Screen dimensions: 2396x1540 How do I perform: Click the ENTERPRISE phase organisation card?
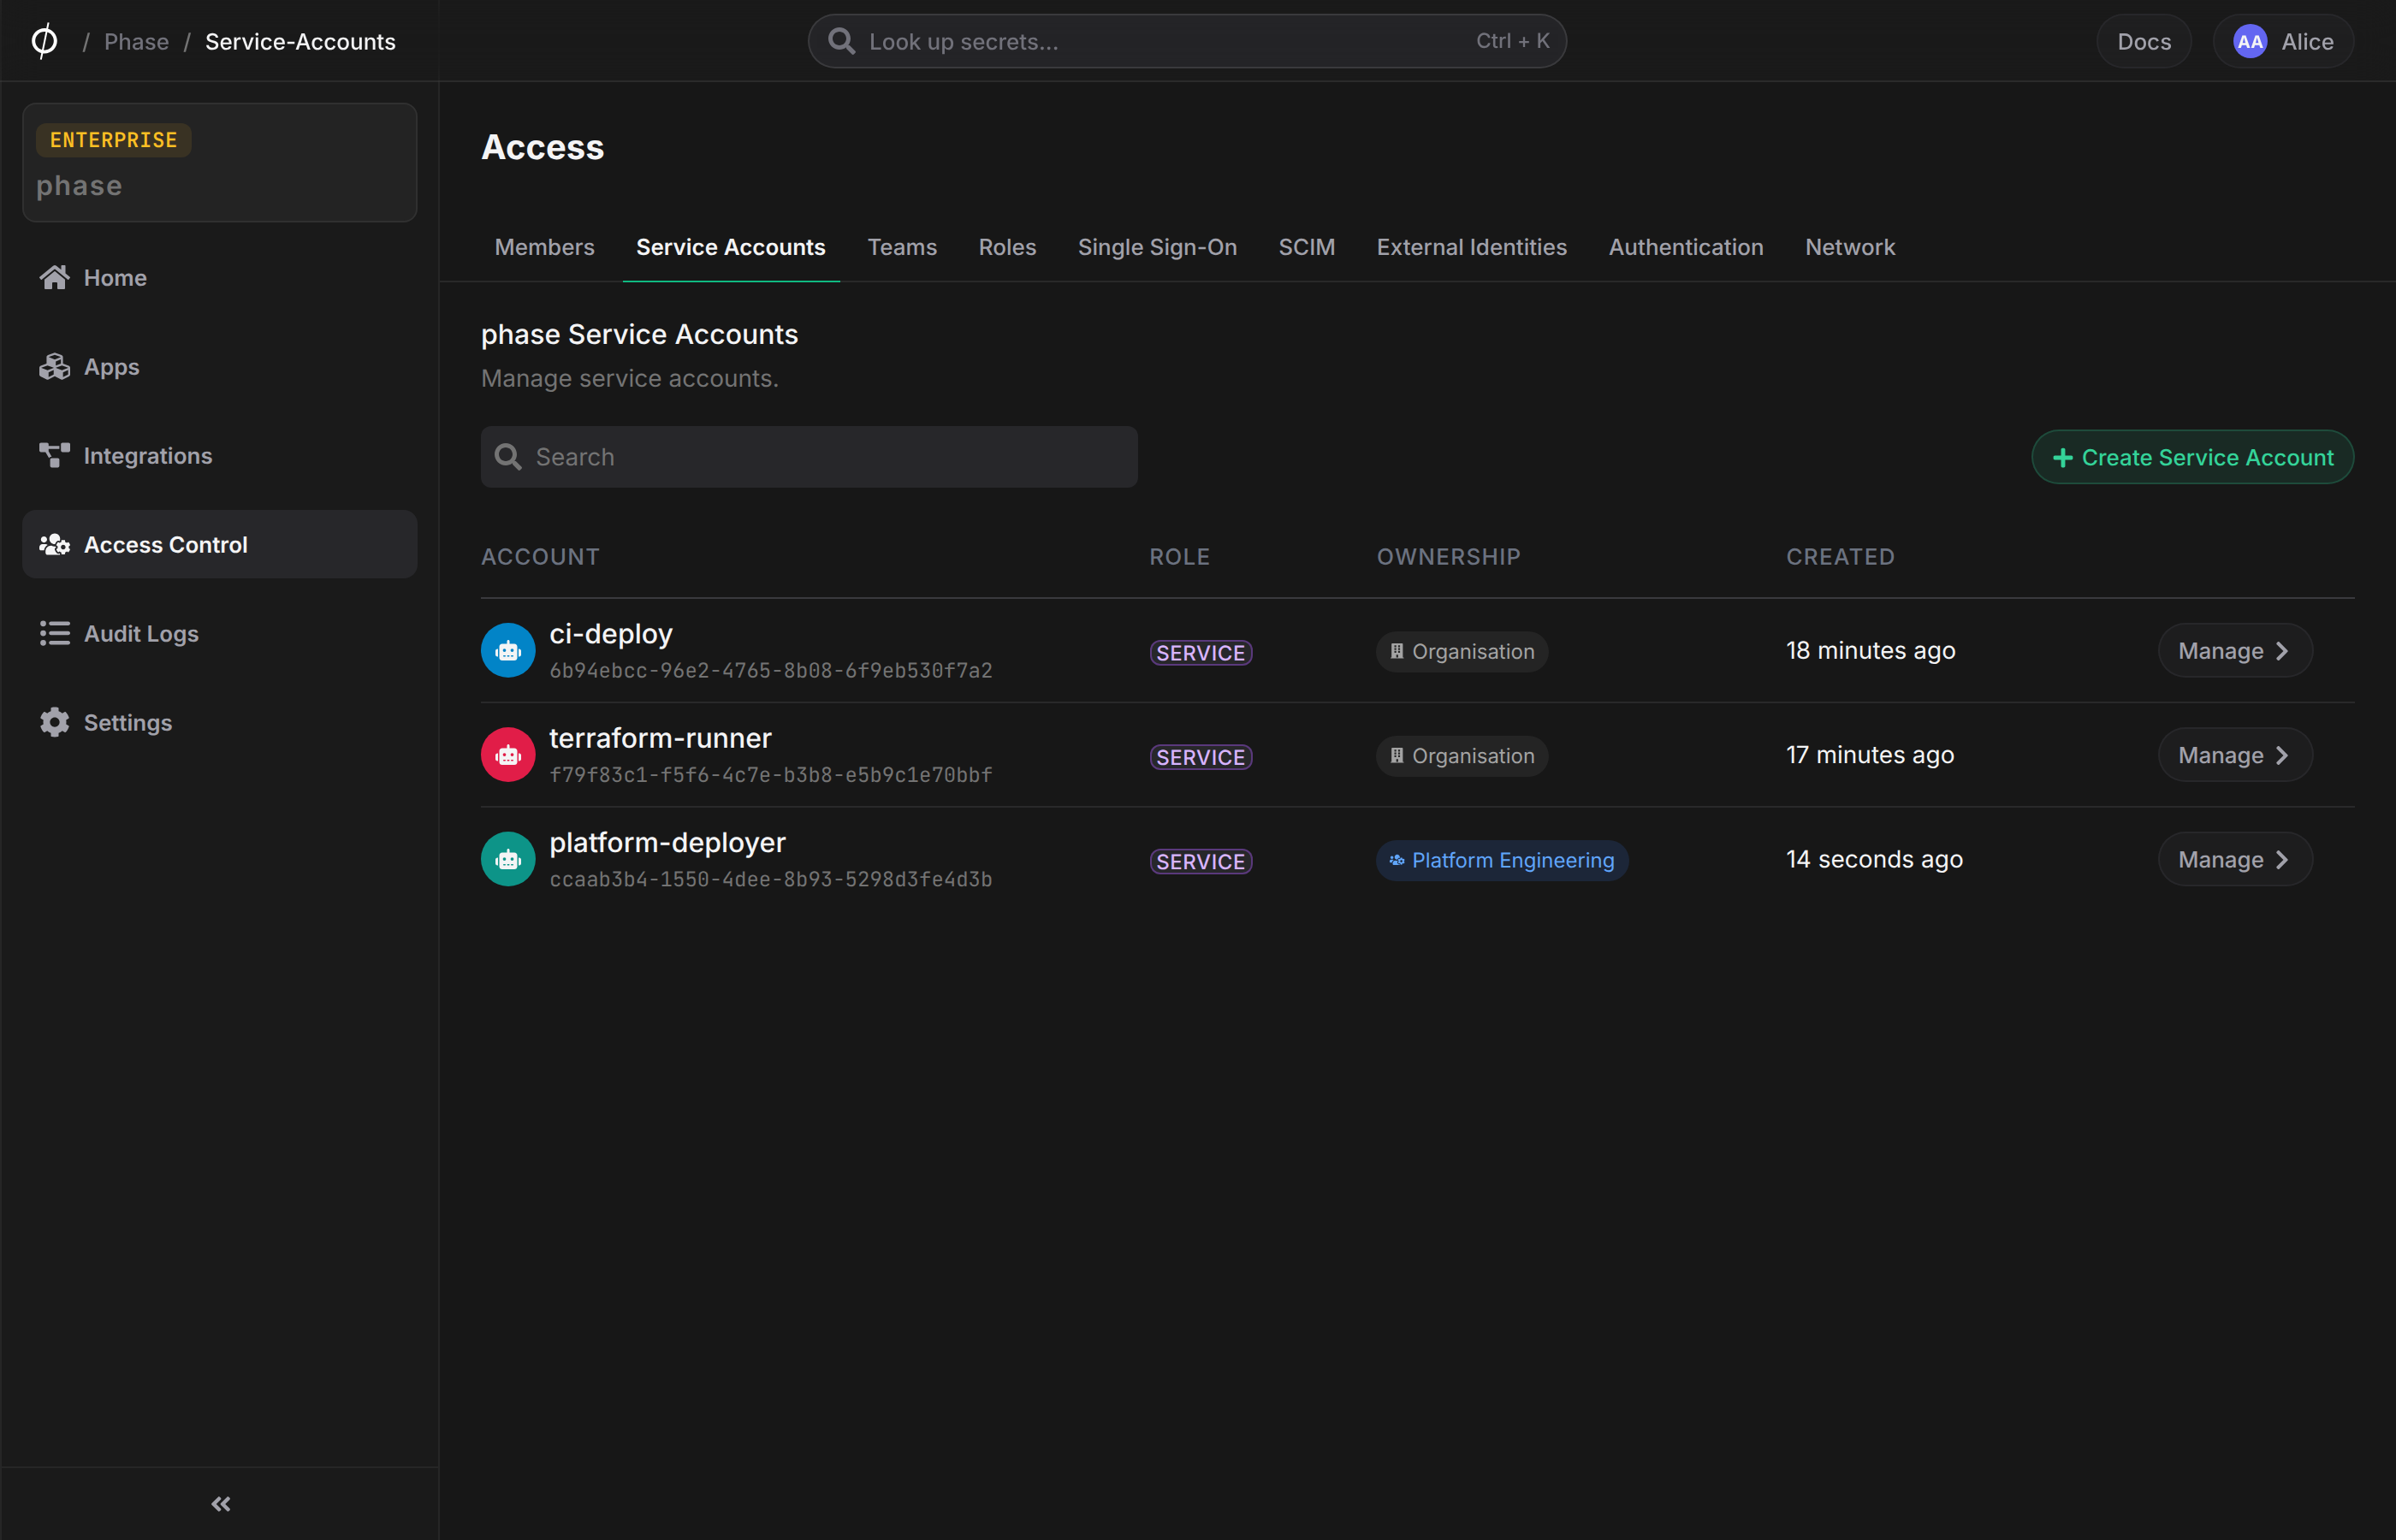[x=219, y=163]
